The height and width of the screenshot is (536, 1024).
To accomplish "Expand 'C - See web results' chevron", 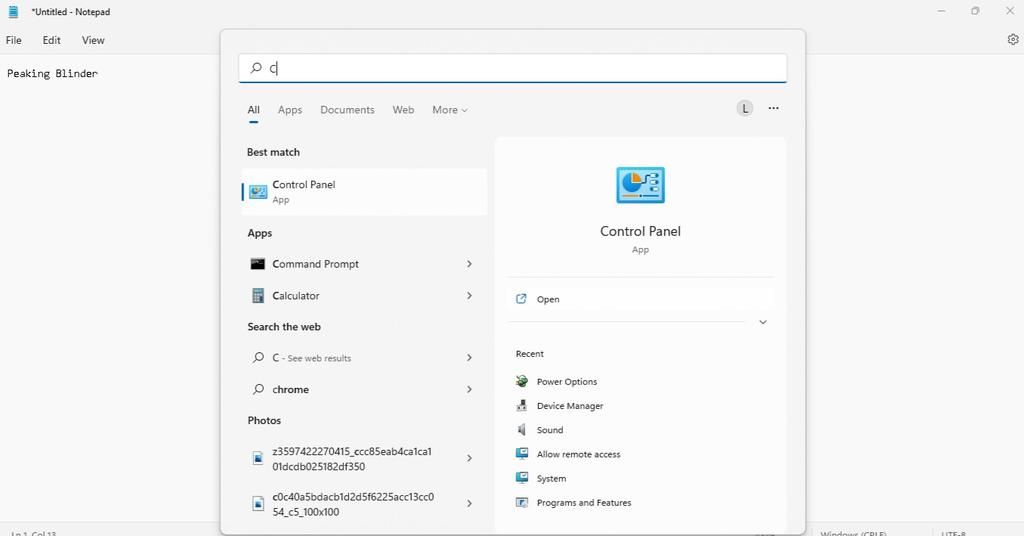I will tap(469, 357).
